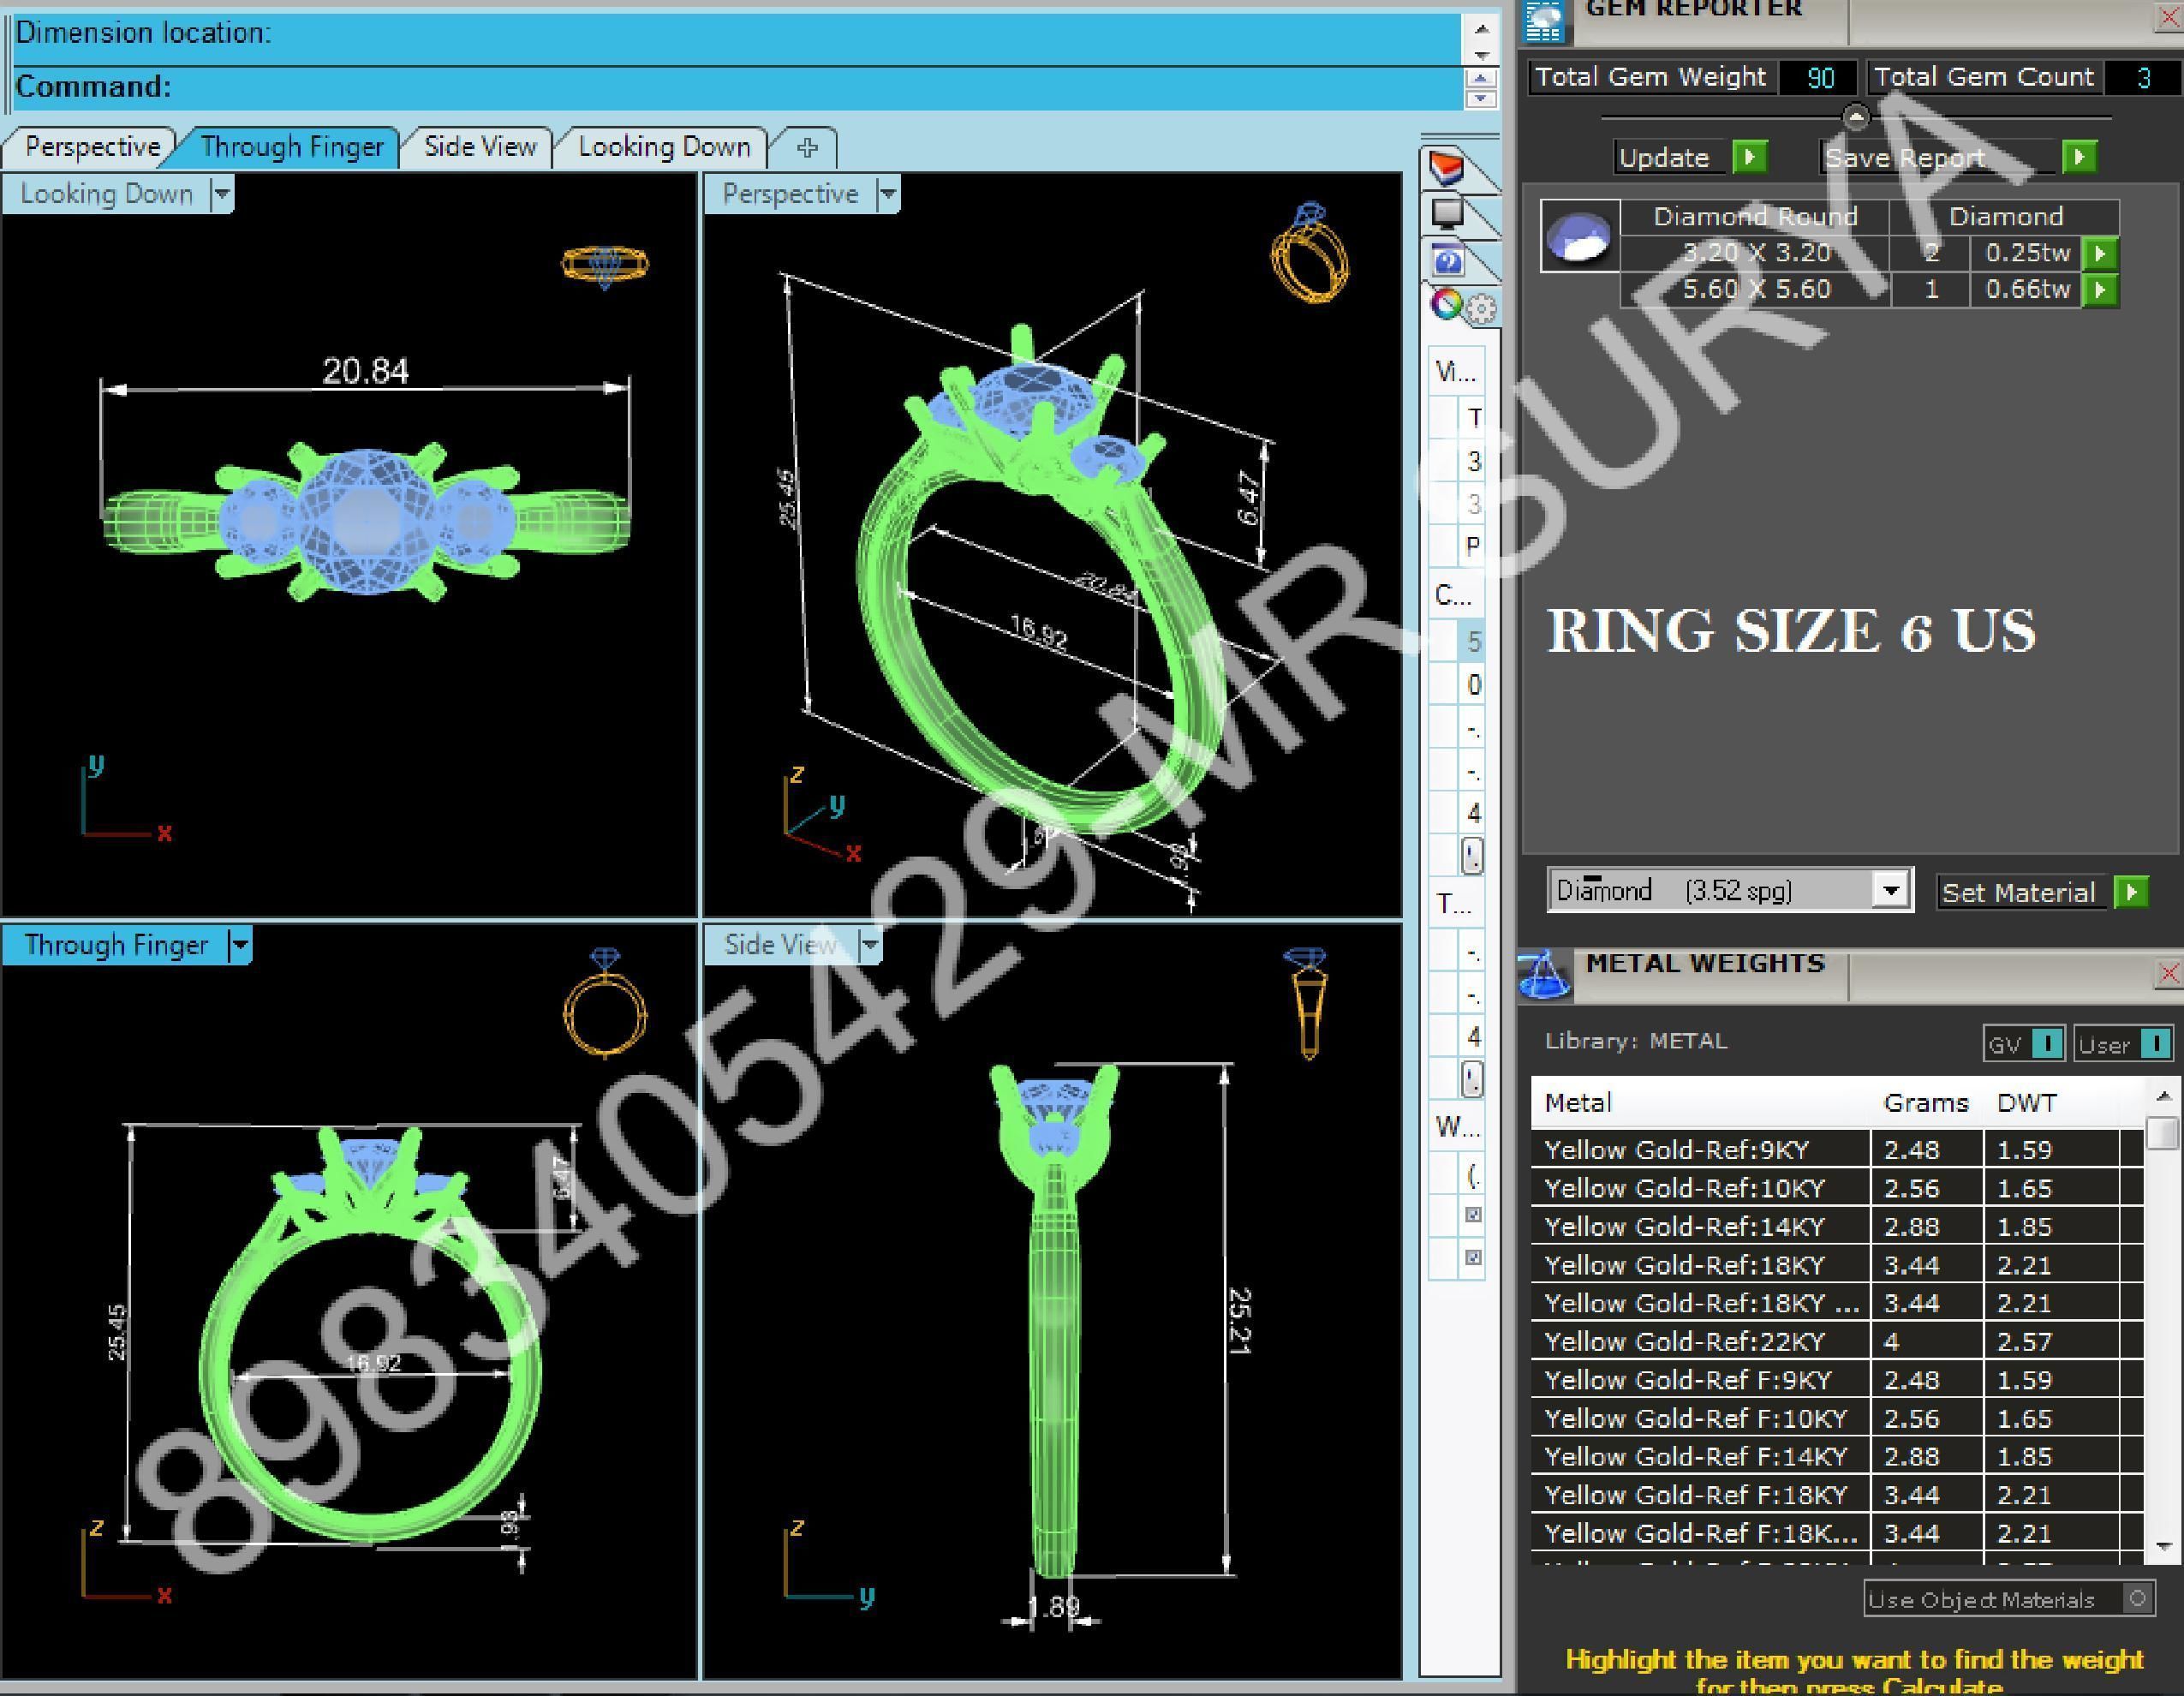
Task: Collapse the Gem Reporter summary expander circle
Action: tap(1856, 117)
